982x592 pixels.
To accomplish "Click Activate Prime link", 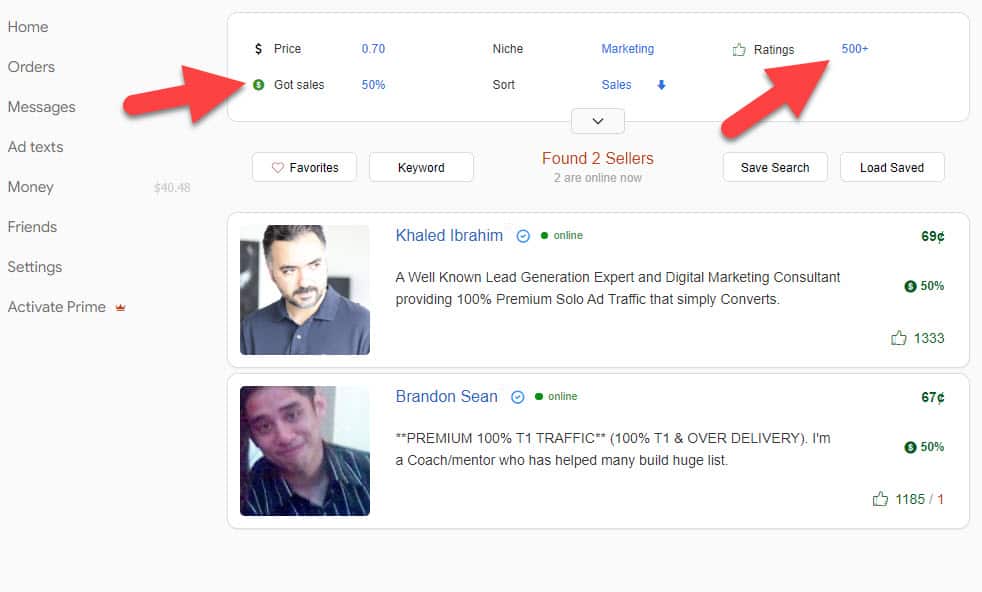I will [x=56, y=307].
